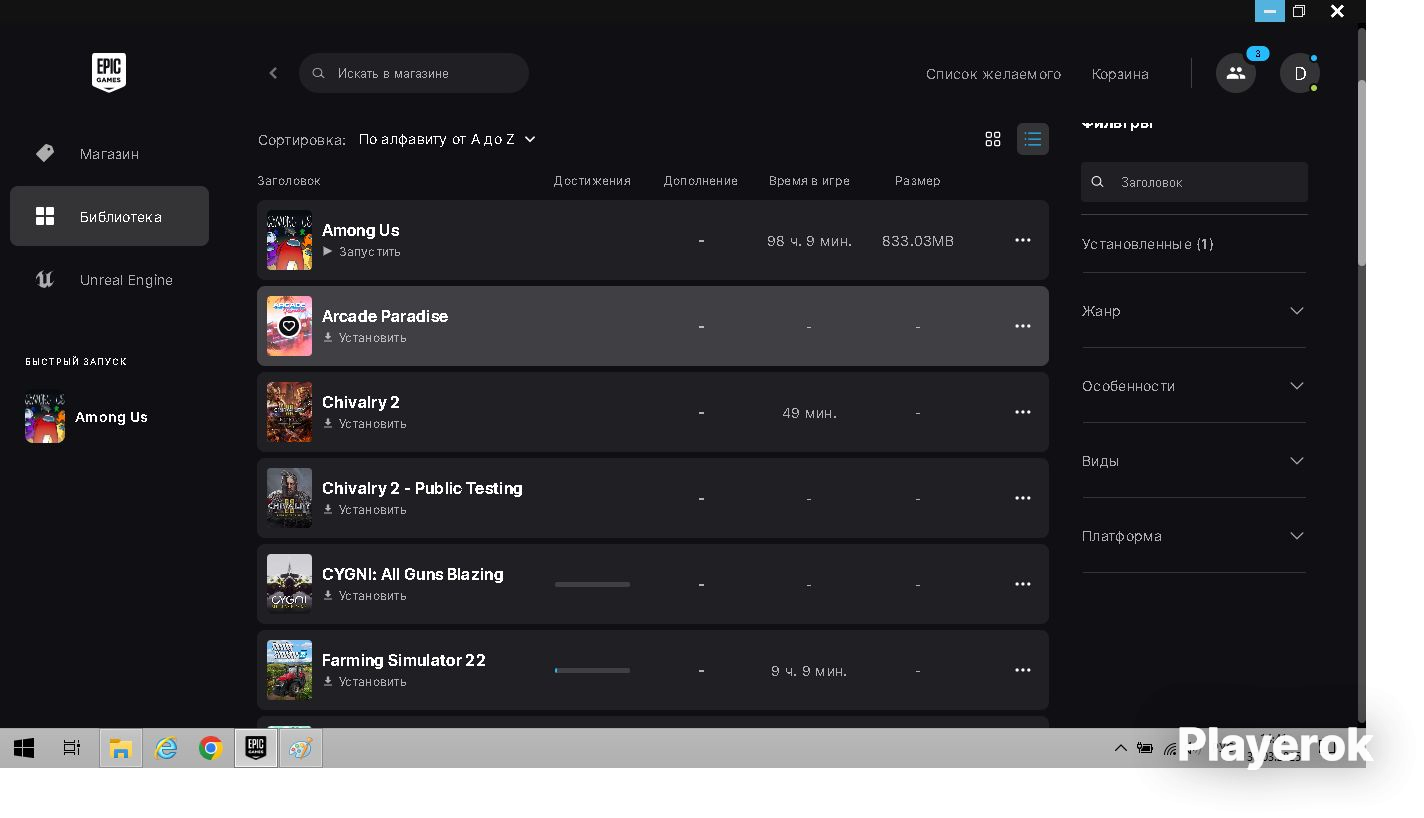
Task: Switch to grid view
Action: (993, 139)
